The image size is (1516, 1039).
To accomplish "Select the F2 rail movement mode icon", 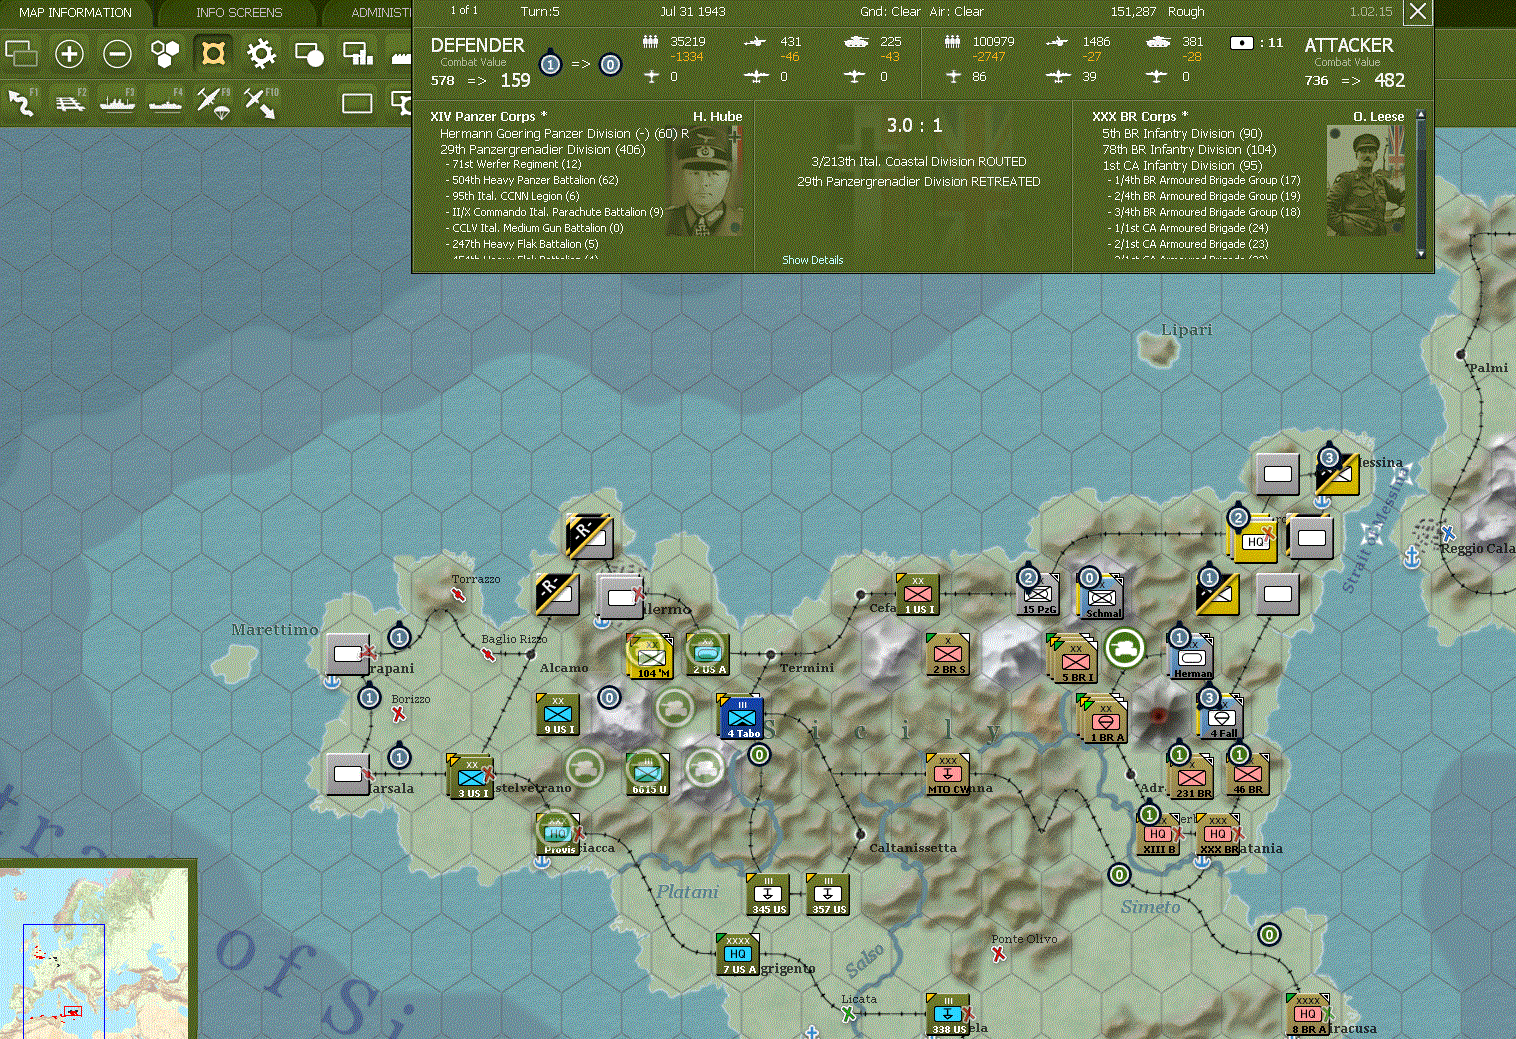I will (x=69, y=102).
